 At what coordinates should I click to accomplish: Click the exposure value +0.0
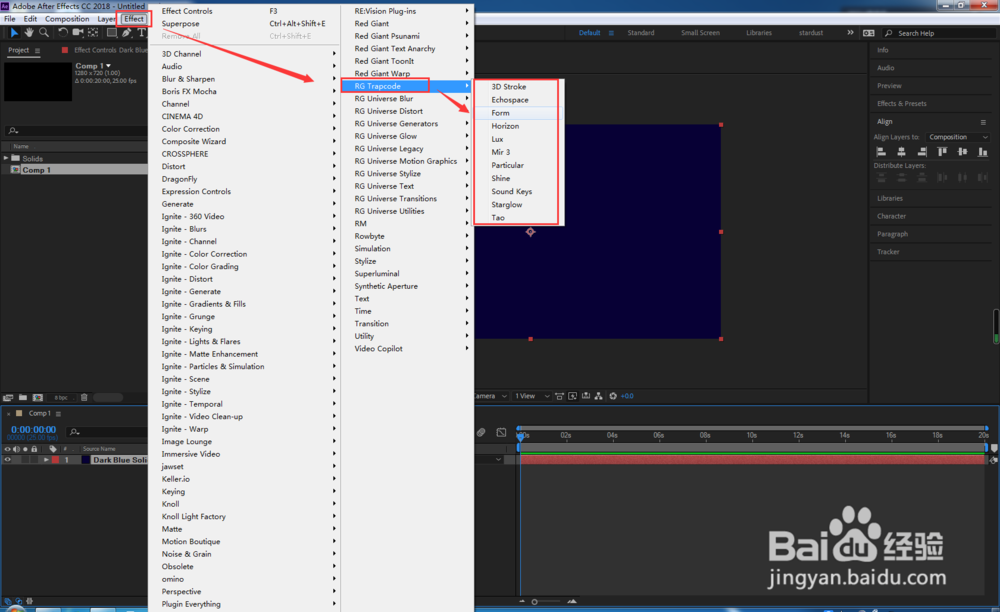point(627,396)
